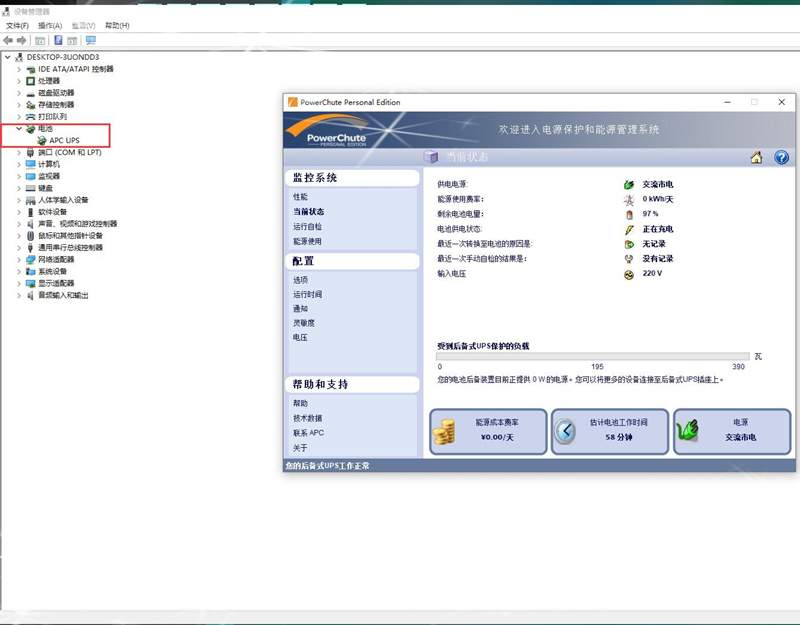Open 电压 under 配置
The height and width of the screenshot is (625, 800).
[x=301, y=337]
